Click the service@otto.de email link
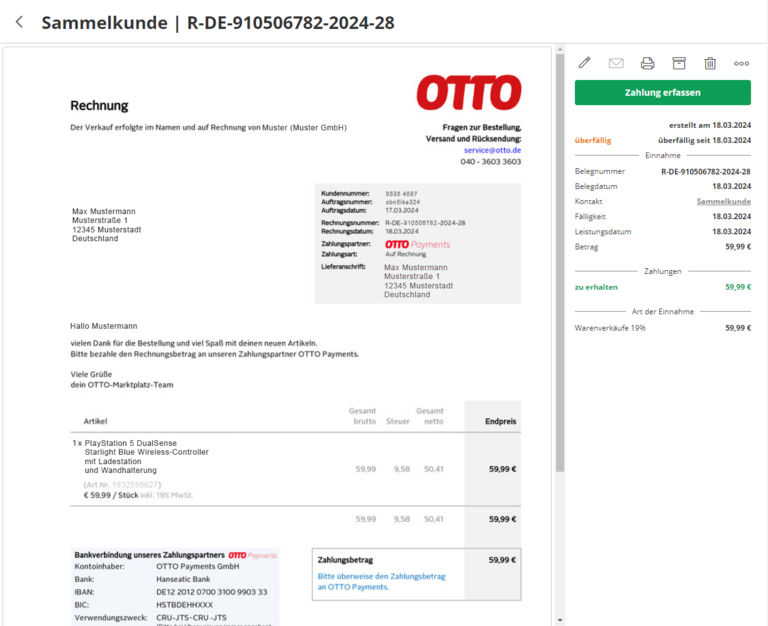Image resolution: width=768 pixels, height=626 pixels. click(492, 150)
